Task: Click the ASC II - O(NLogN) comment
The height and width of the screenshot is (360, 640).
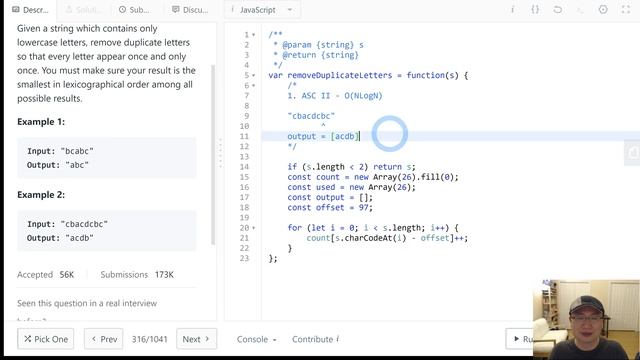Action: coord(335,96)
